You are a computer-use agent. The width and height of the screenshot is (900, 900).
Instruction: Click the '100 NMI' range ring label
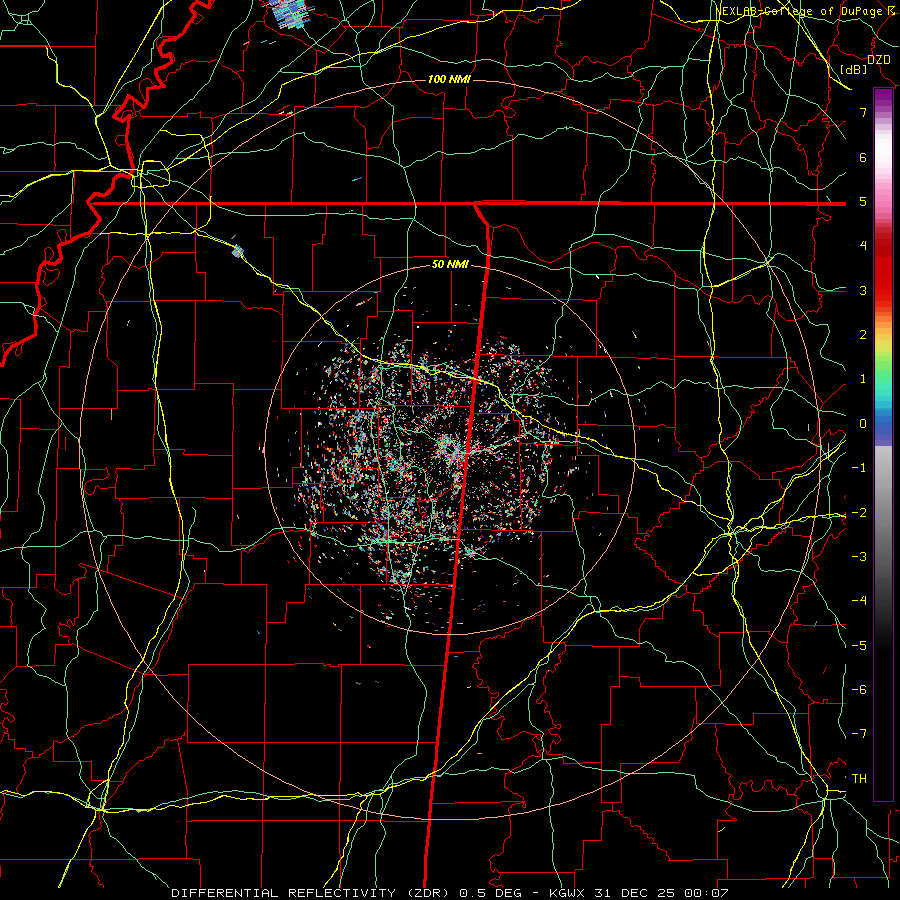449,79
